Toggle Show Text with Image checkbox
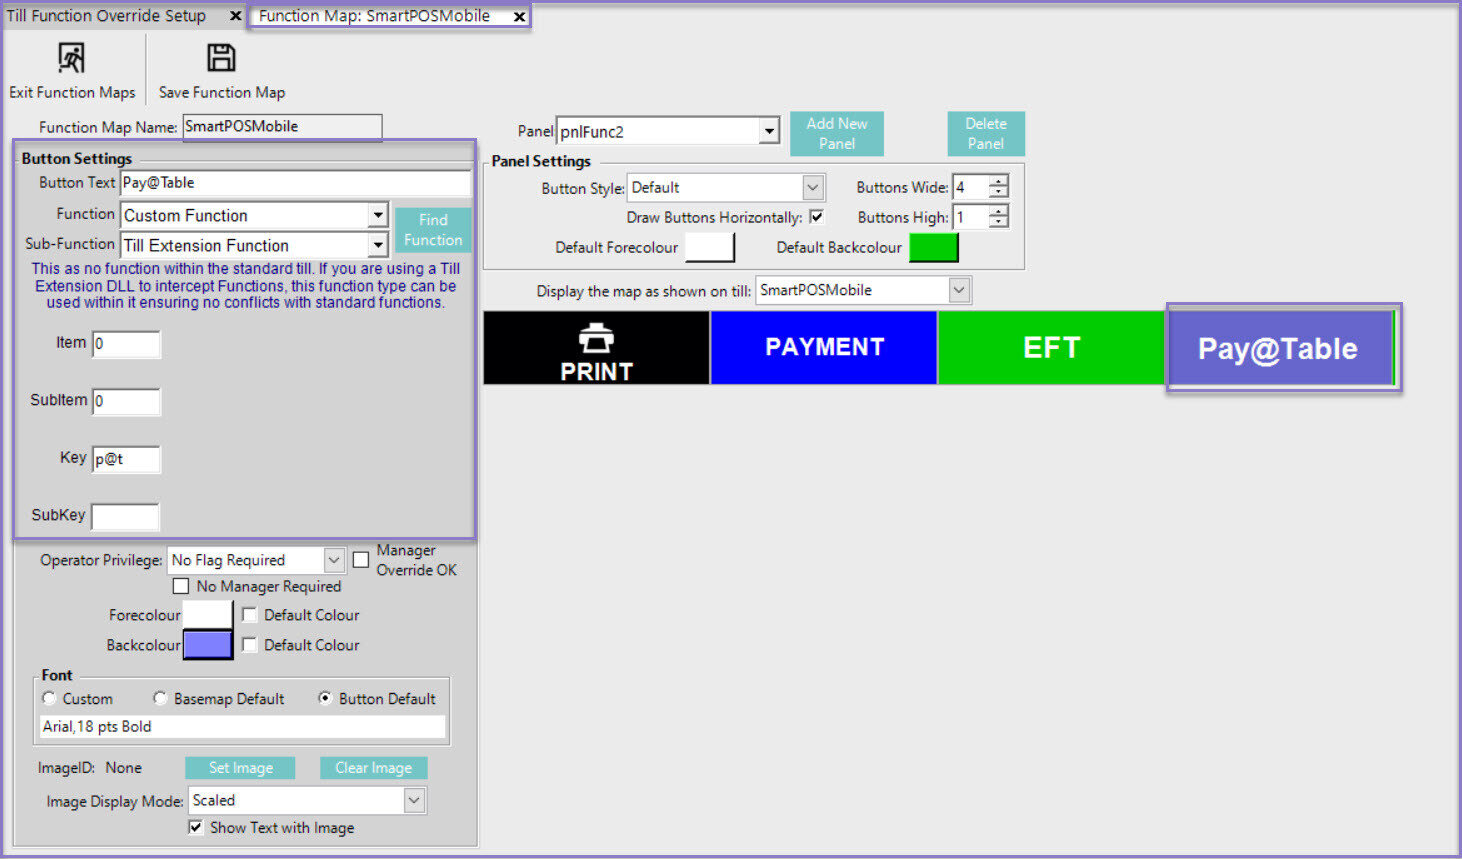This screenshot has width=1462, height=859. point(196,827)
